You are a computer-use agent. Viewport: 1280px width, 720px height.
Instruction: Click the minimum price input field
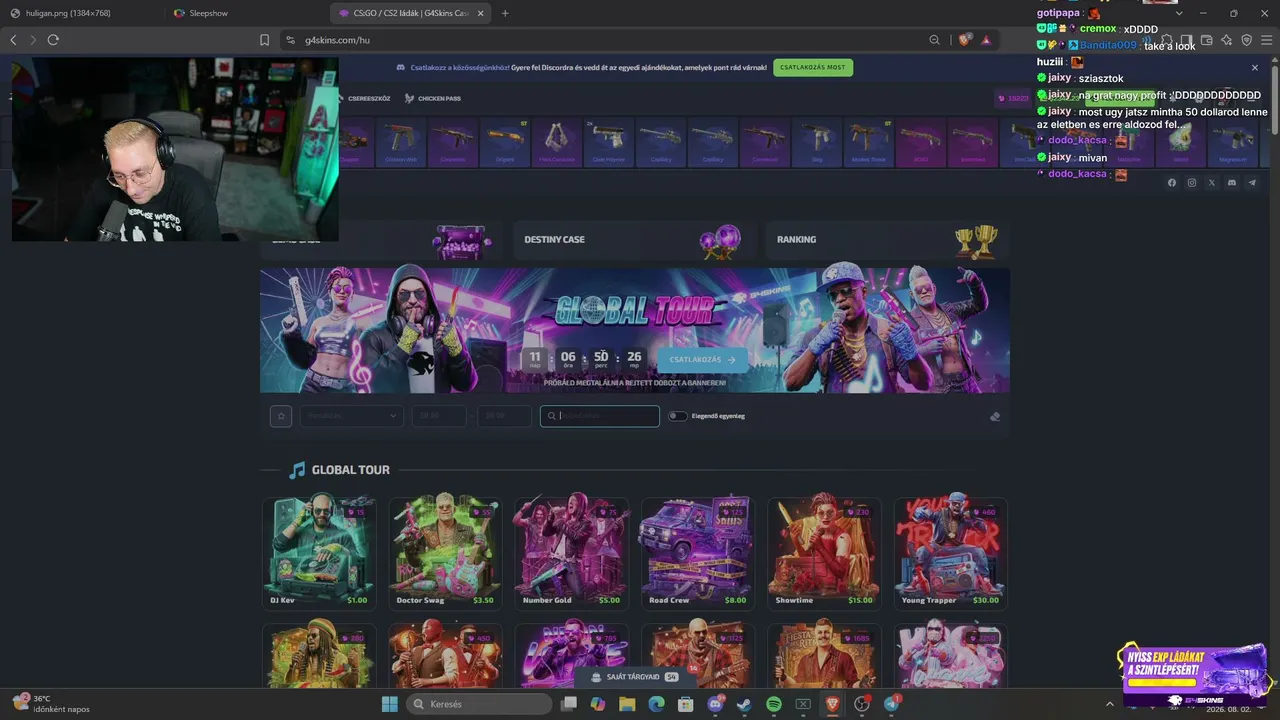tap(438, 416)
